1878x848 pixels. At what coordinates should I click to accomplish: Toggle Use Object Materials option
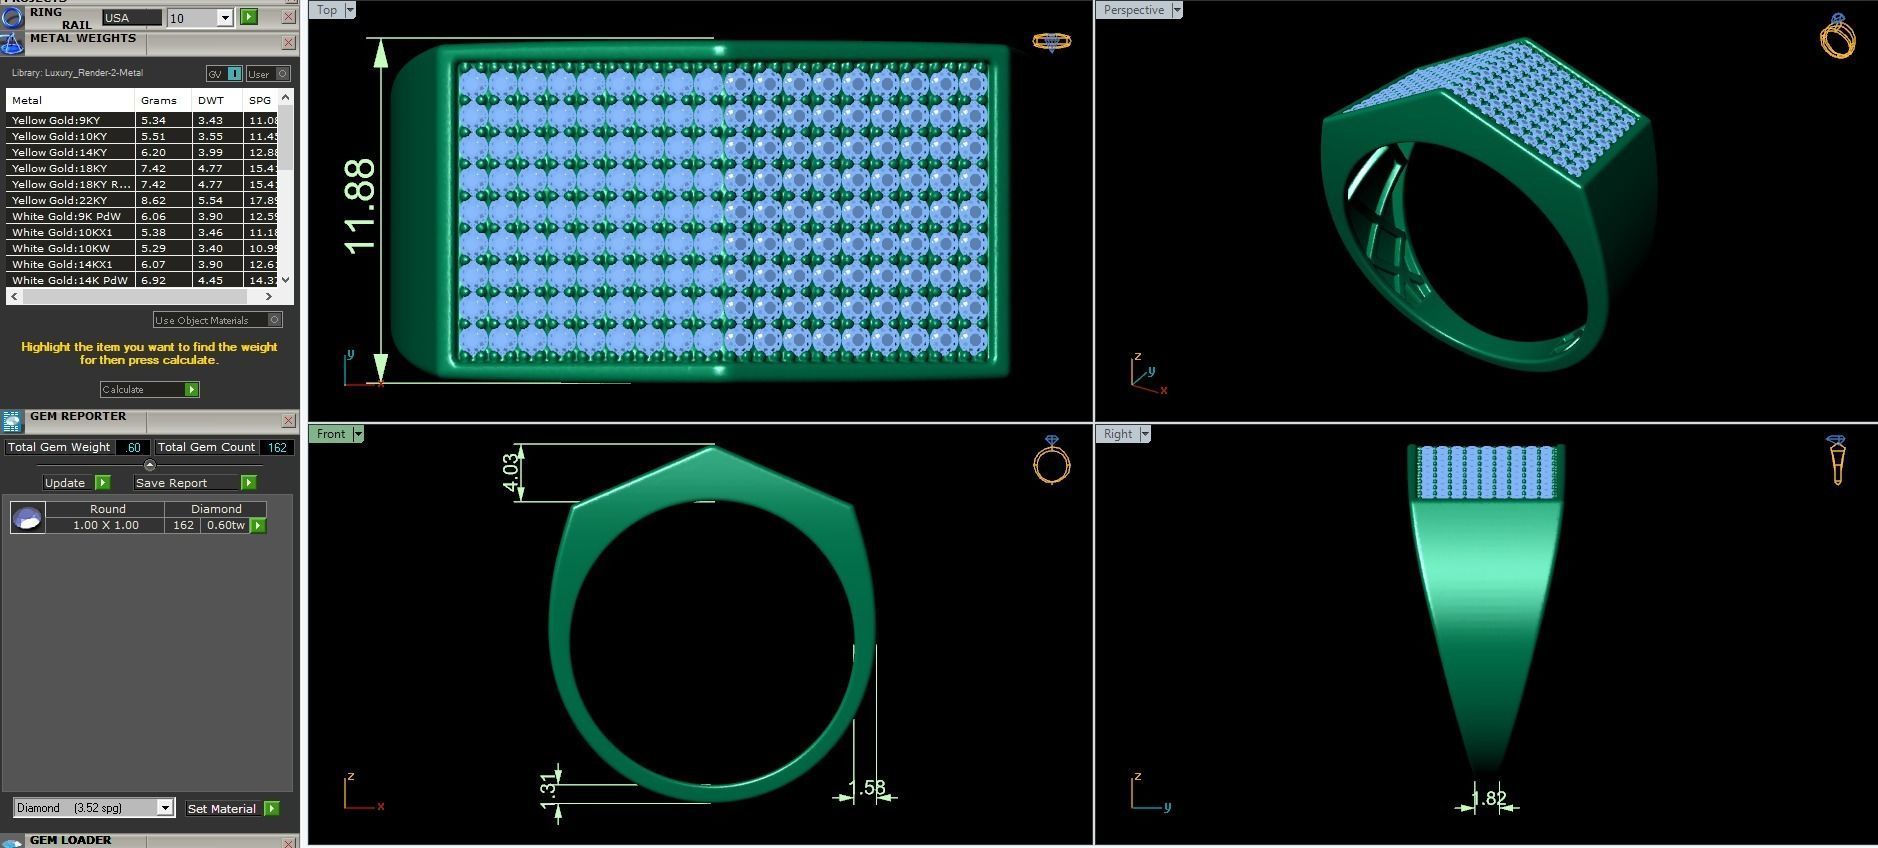click(218, 320)
